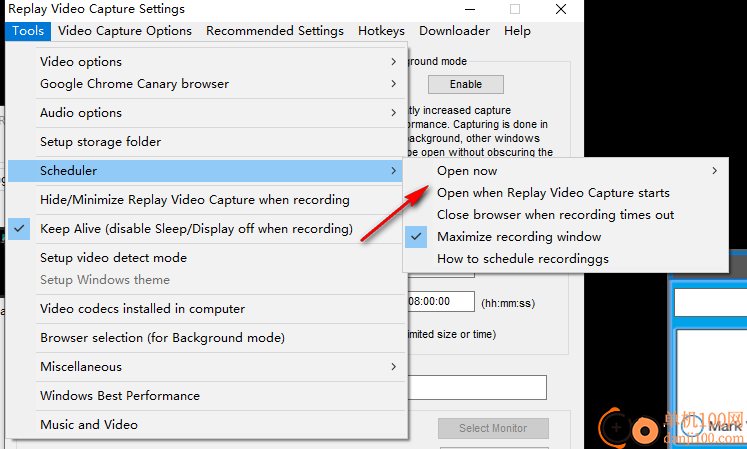
Task: Select Windows Best Performance
Action: click(x=206, y=396)
